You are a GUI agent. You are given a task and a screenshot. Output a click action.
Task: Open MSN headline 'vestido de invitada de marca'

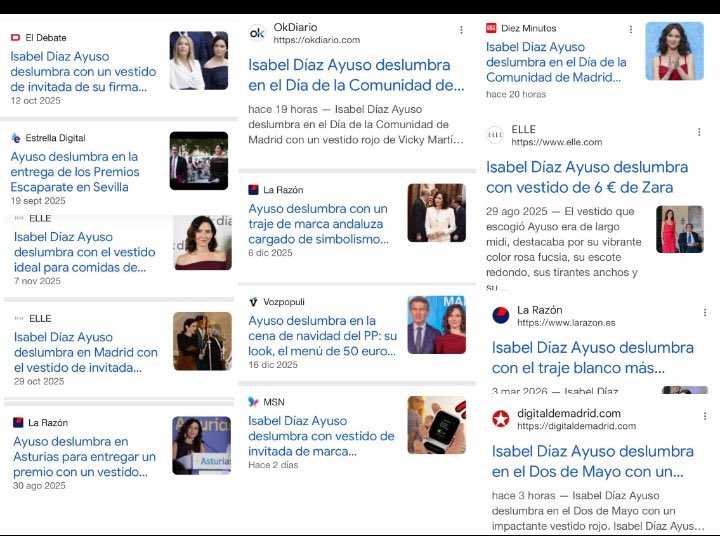click(x=321, y=436)
